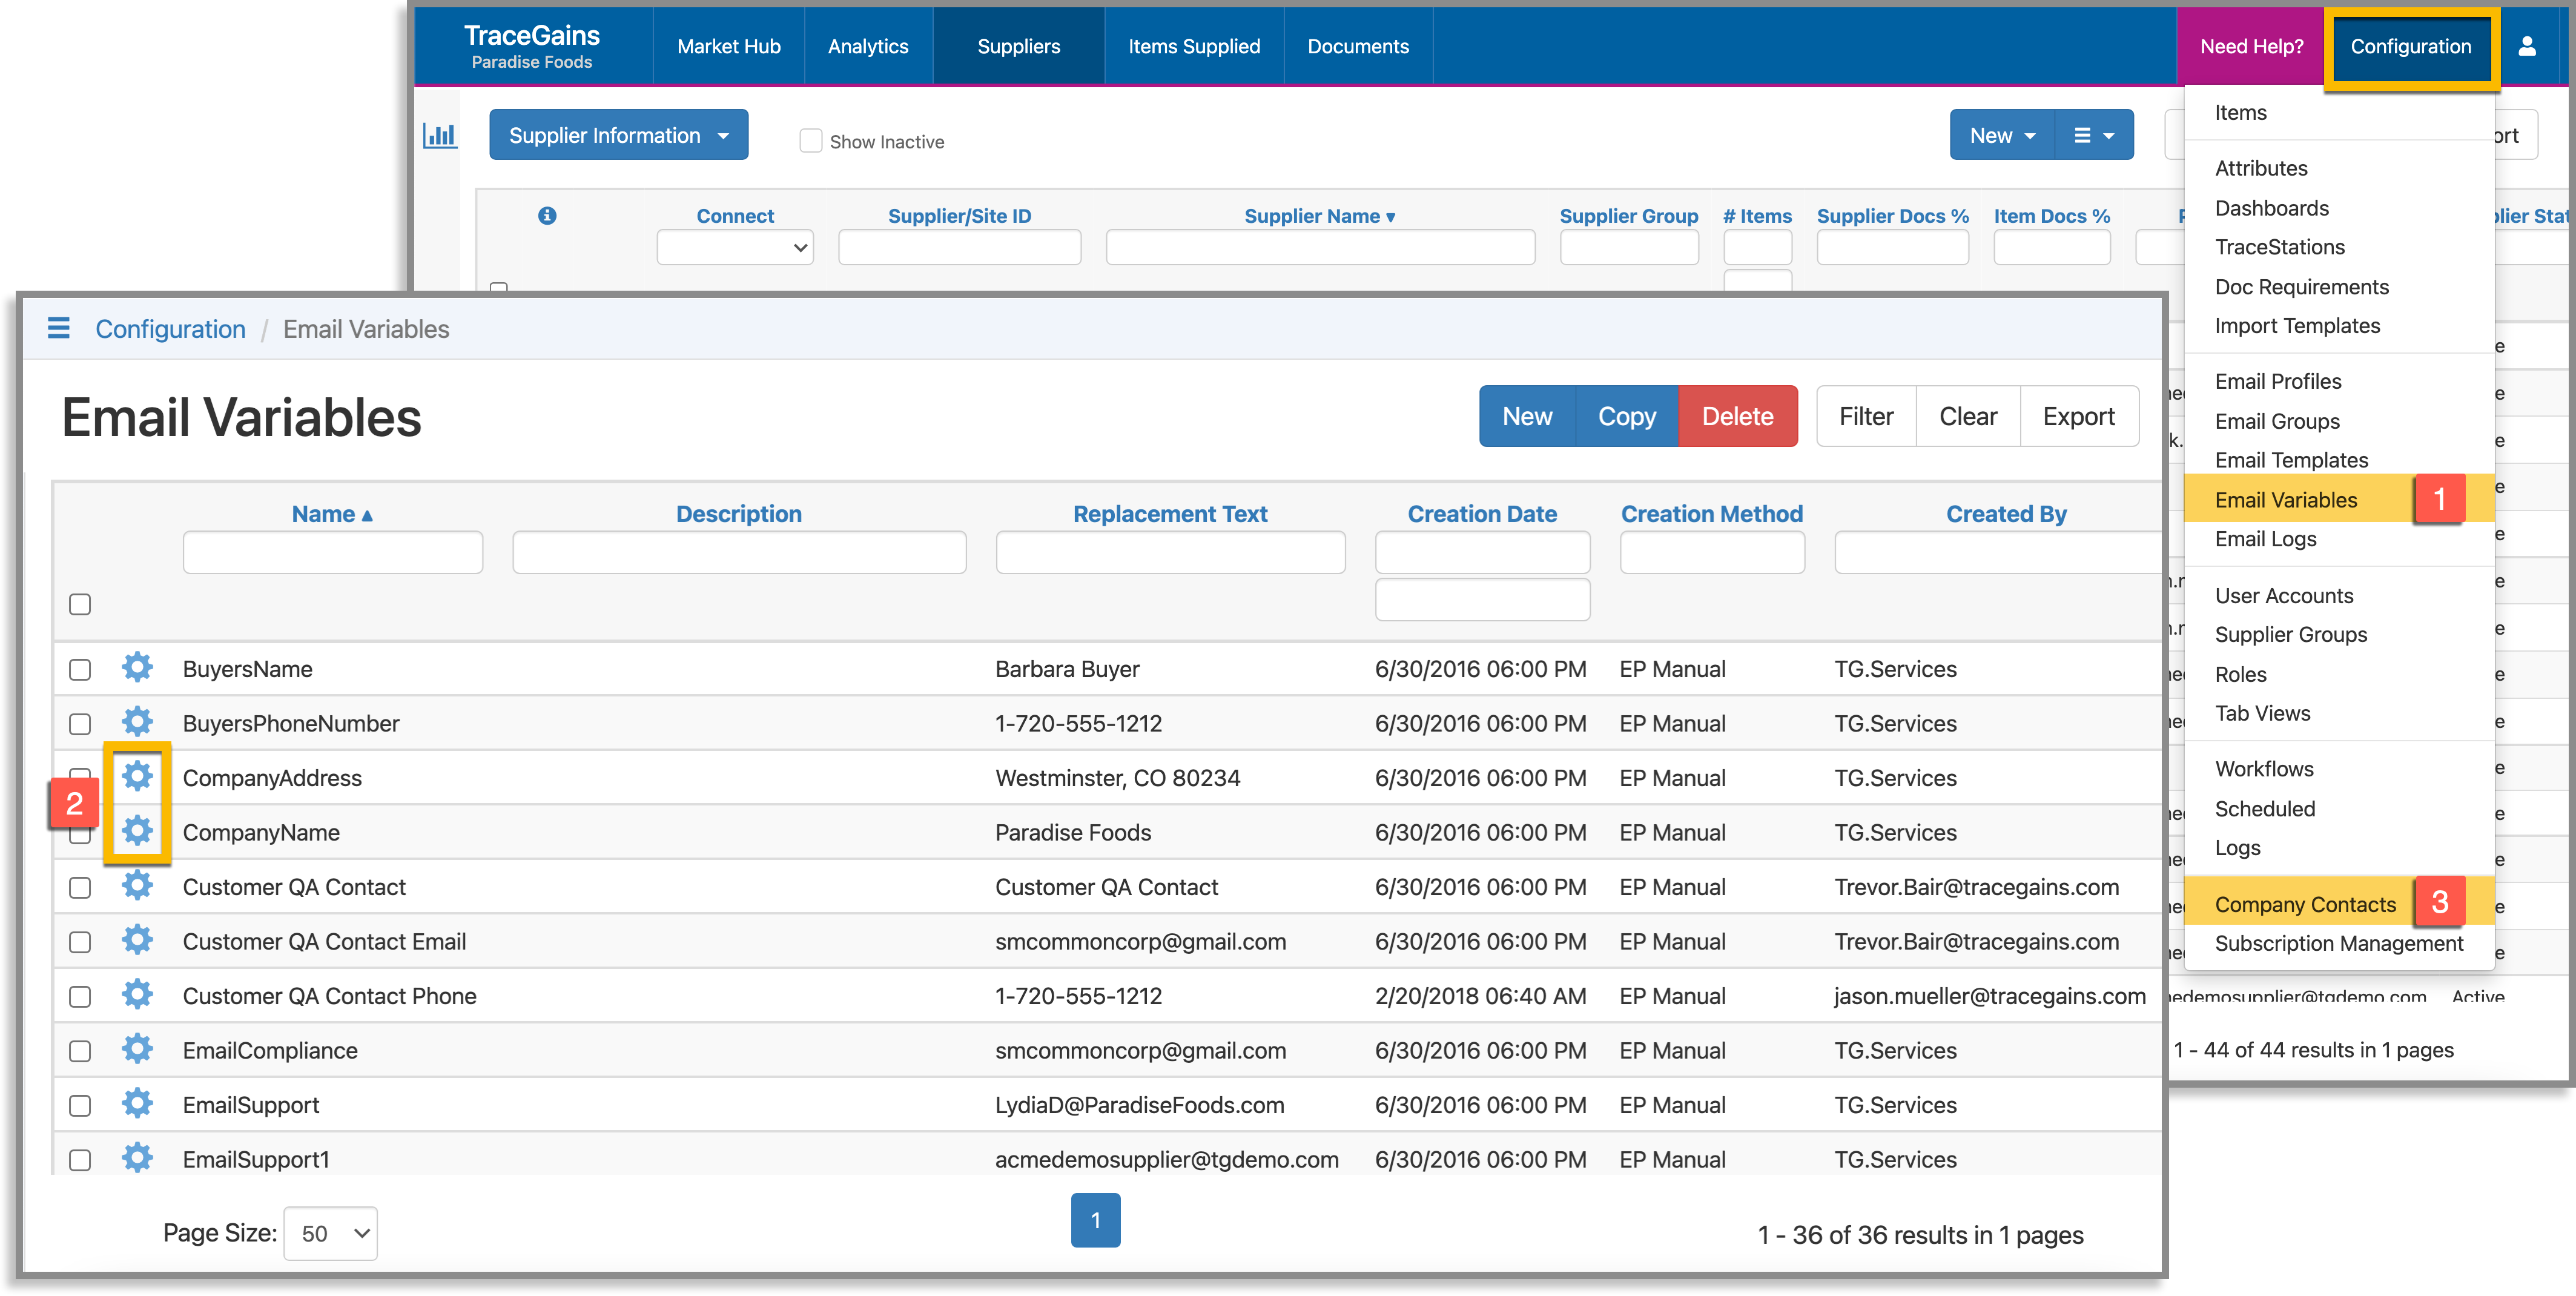Open the bar chart analytics icon
The image size is (2576, 1296).
pos(440,134)
